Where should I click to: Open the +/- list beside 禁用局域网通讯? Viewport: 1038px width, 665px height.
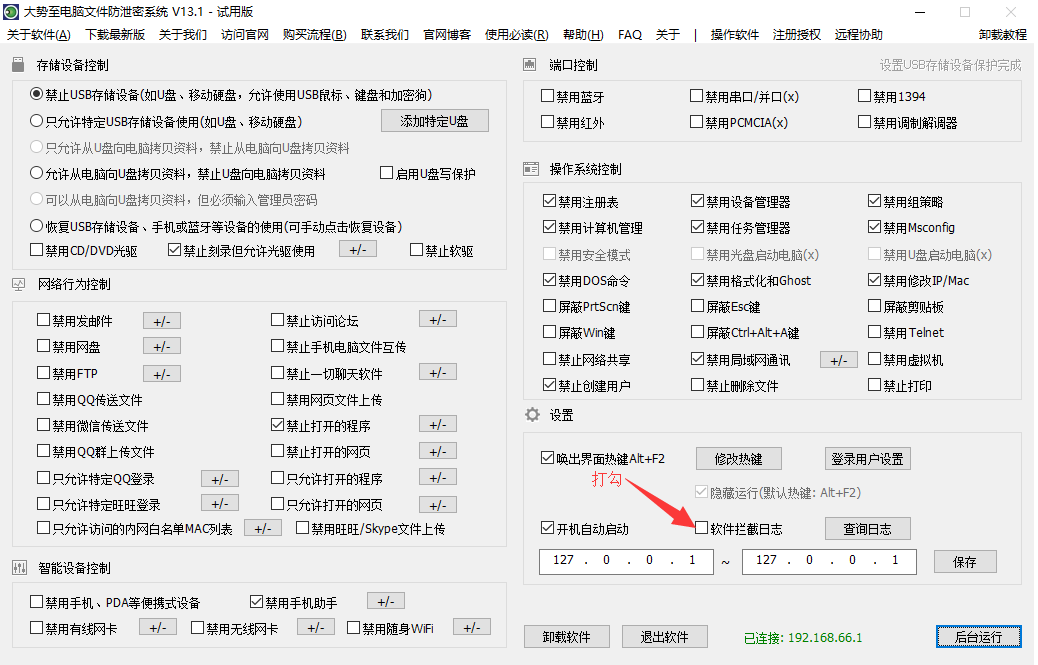838,359
